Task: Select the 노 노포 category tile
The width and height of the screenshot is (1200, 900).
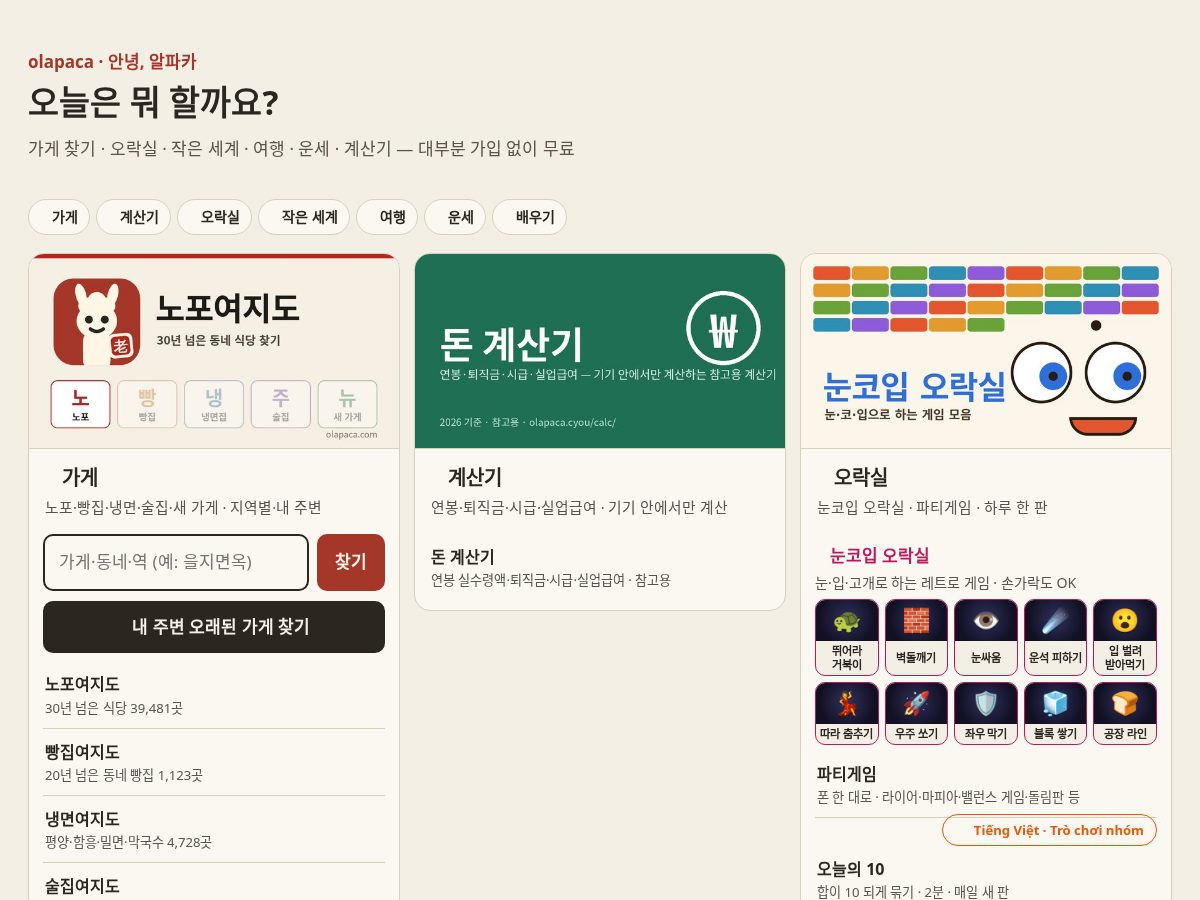Action: [x=81, y=404]
